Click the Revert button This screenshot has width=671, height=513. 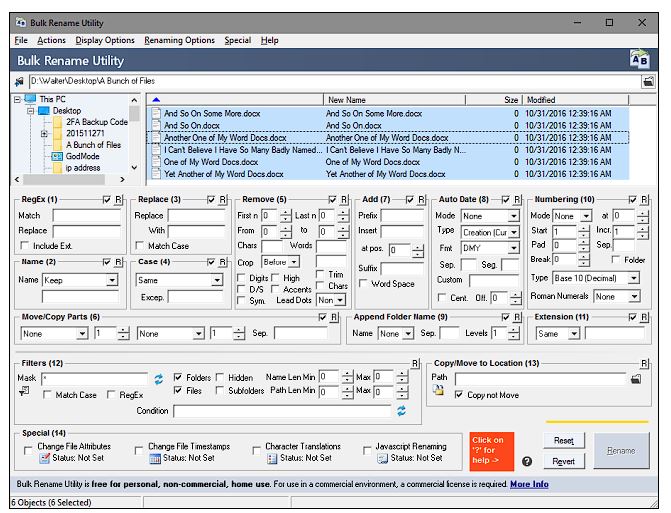coord(564,461)
